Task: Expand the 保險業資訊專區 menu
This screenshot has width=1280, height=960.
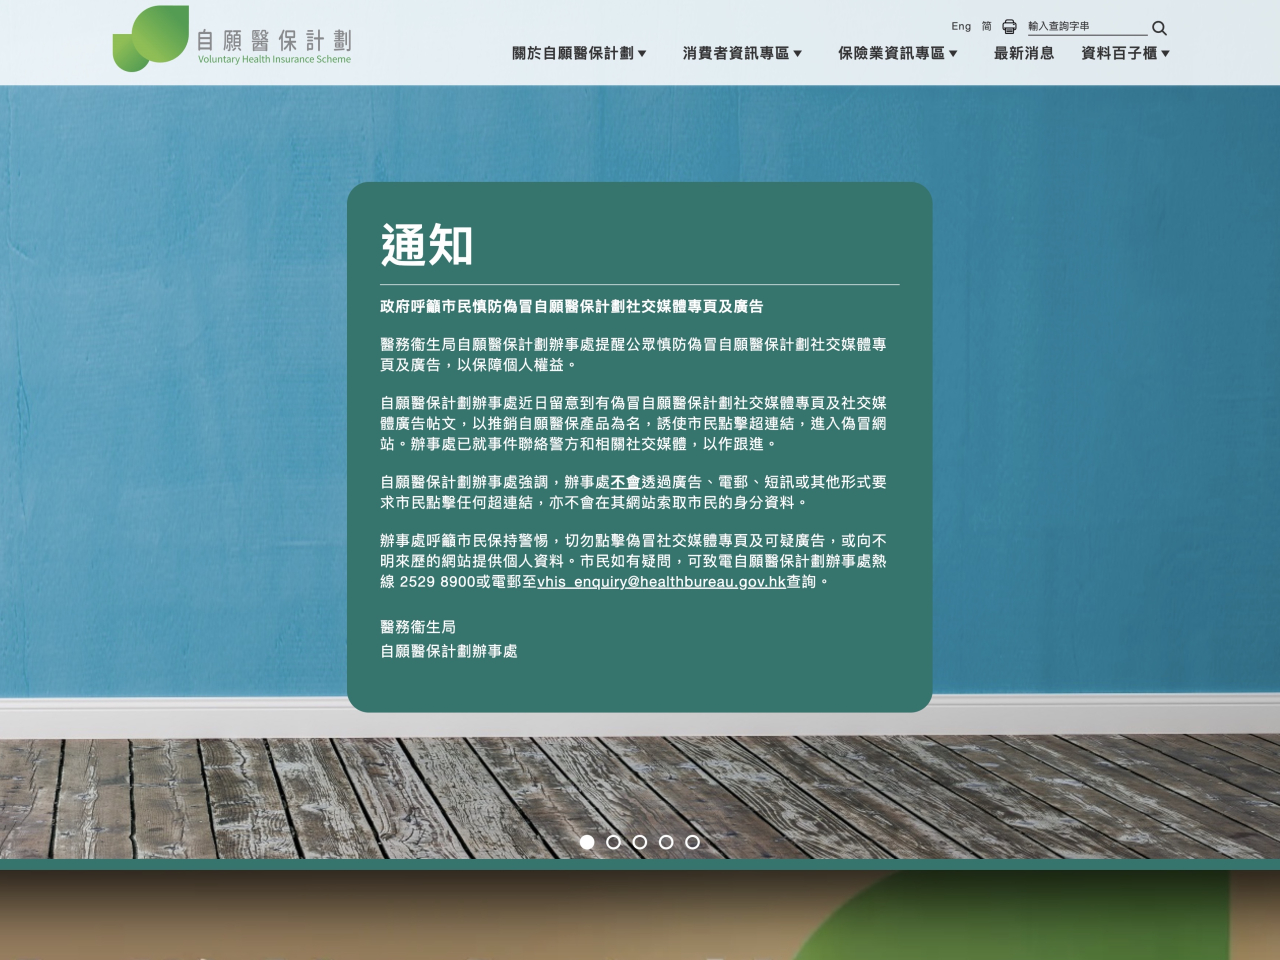Action: click(898, 53)
